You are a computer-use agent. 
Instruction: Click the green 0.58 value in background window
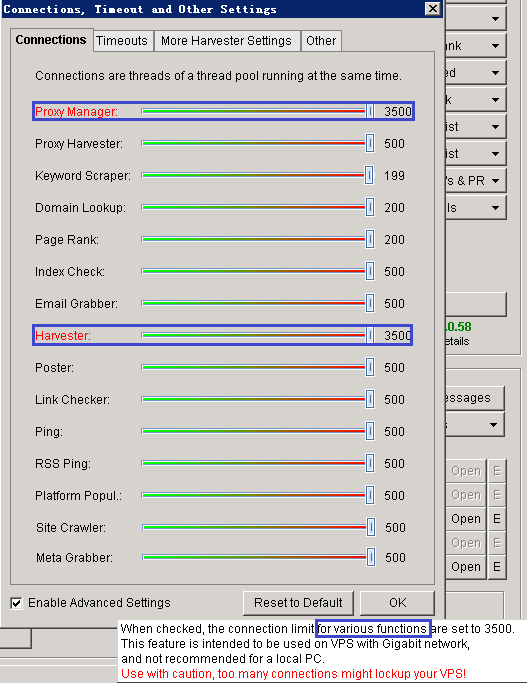[x=458, y=327]
